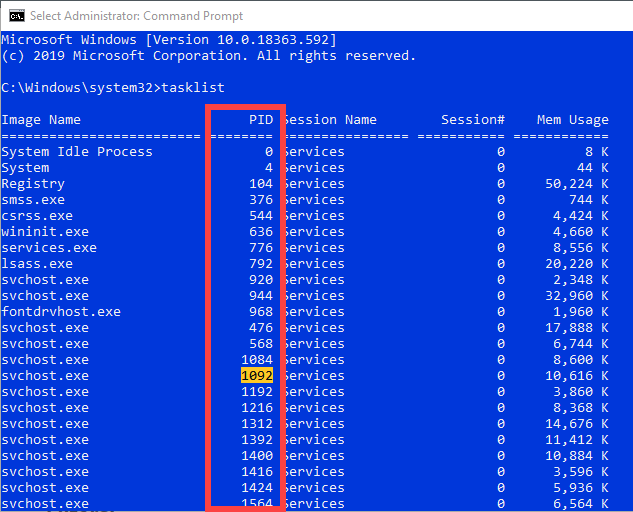Click PID 1084 of svchost.exe
This screenshot has width=633, height=512.
tap(257, 360)
